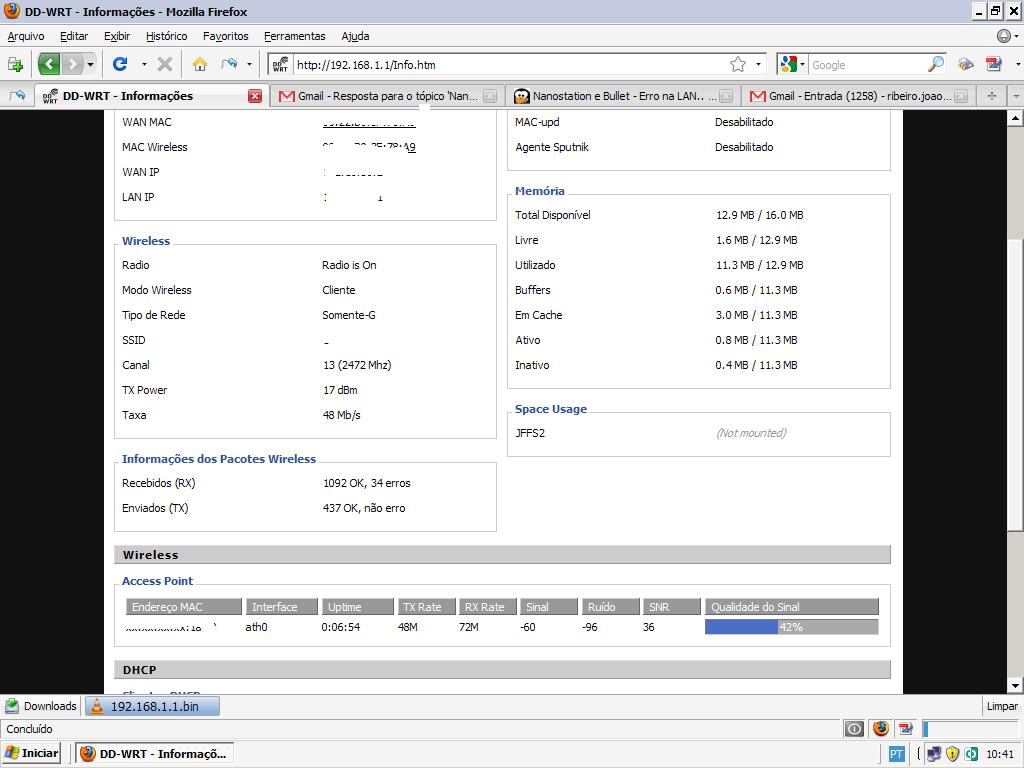Screen dimensions: 1024x768
Task: Go to the home page icon
Action: pyautogui.click(x=200, y=64)
